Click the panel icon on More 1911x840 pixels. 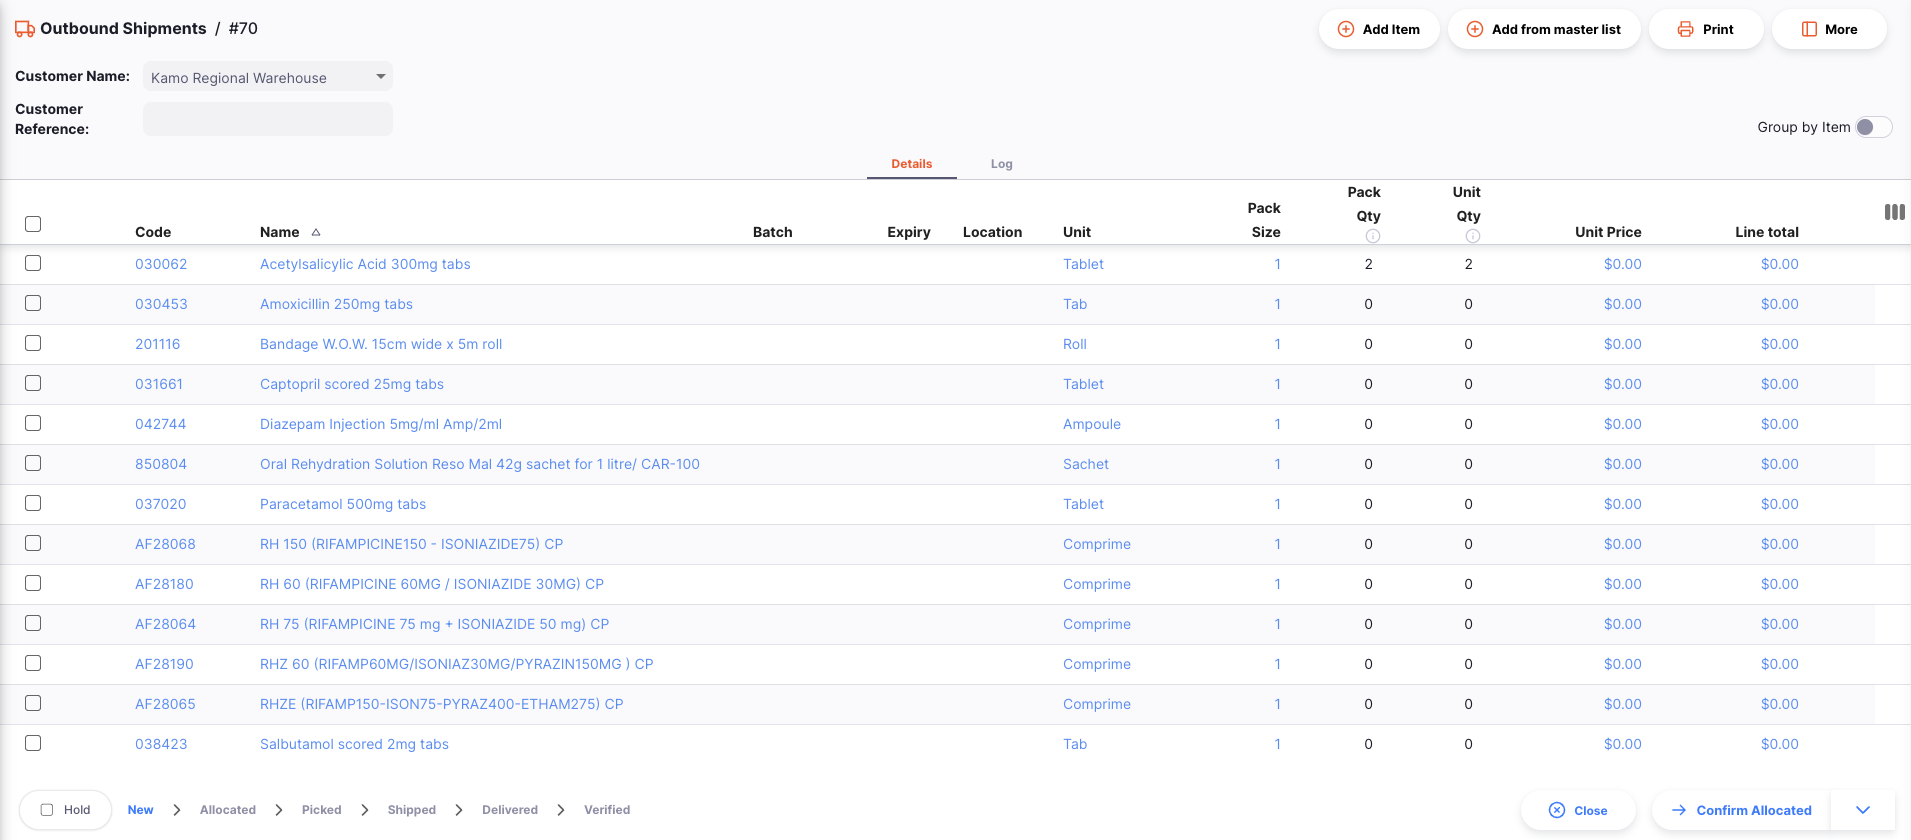pos(1809,29)
